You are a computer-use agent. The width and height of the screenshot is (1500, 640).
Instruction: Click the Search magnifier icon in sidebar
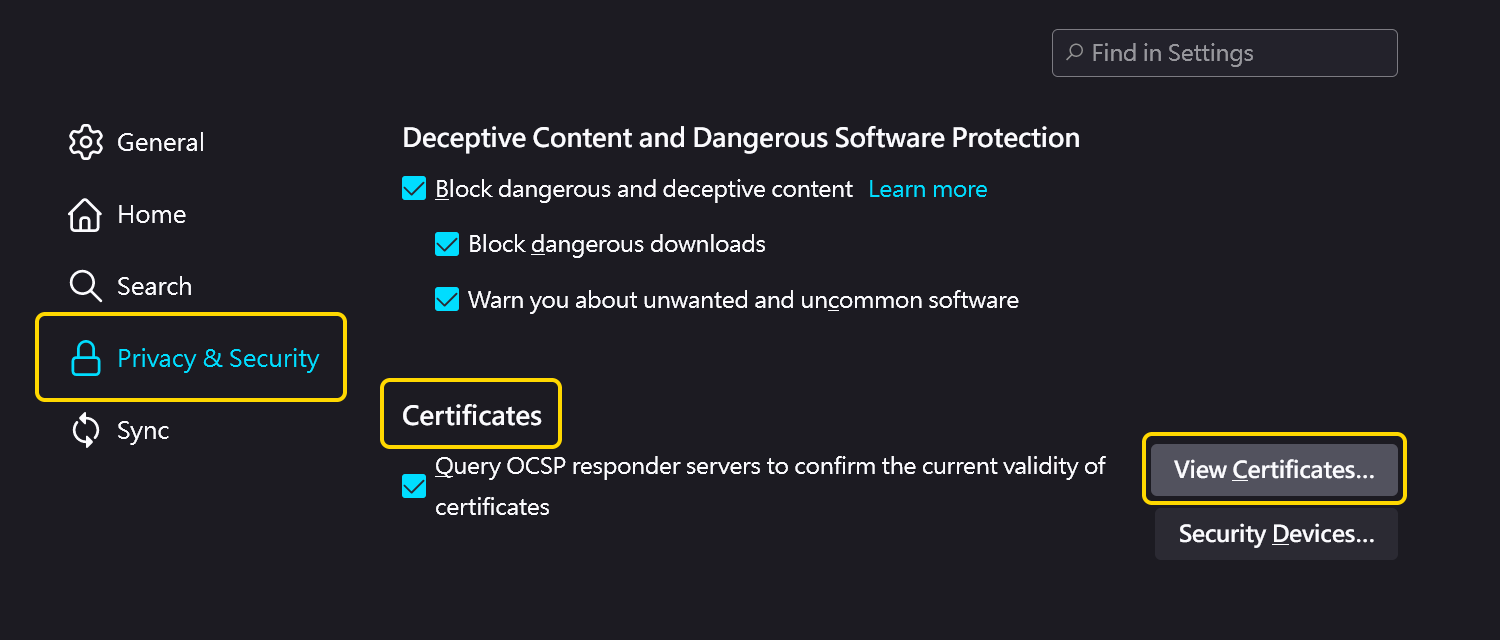tap(86, 286)
